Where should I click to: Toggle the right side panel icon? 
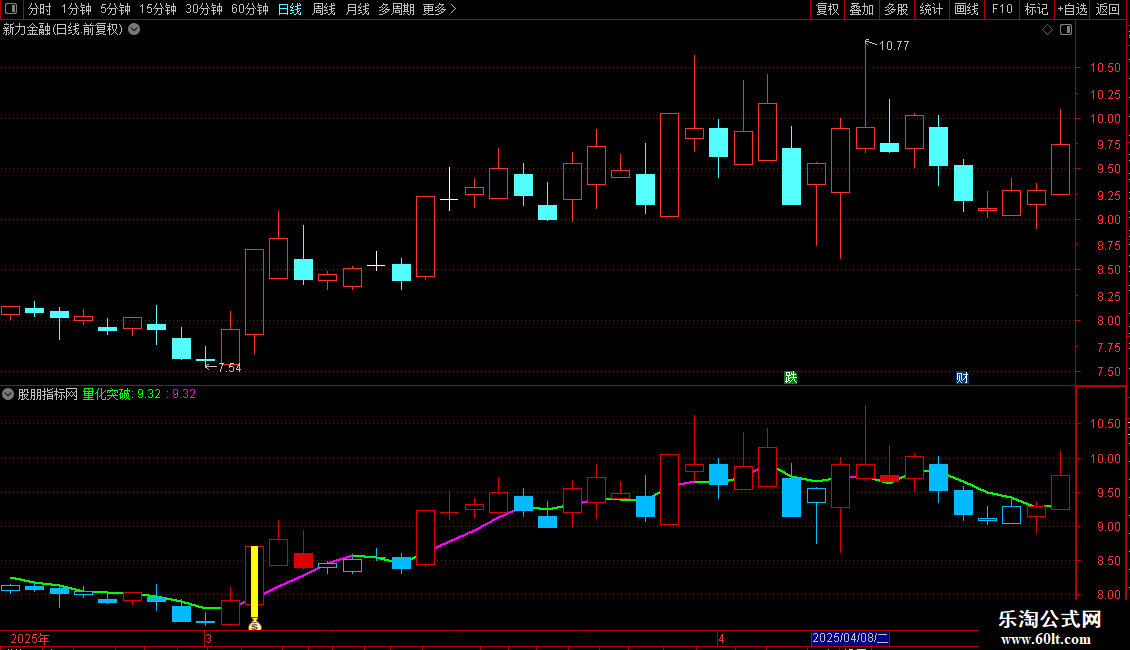click(1066, 30)
